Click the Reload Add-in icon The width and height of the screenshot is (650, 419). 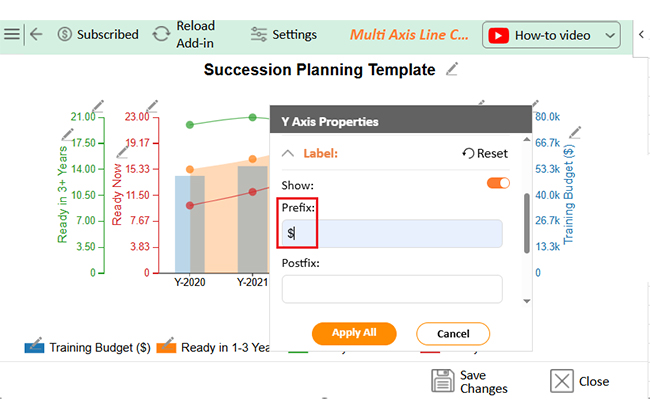click(161, 34)
